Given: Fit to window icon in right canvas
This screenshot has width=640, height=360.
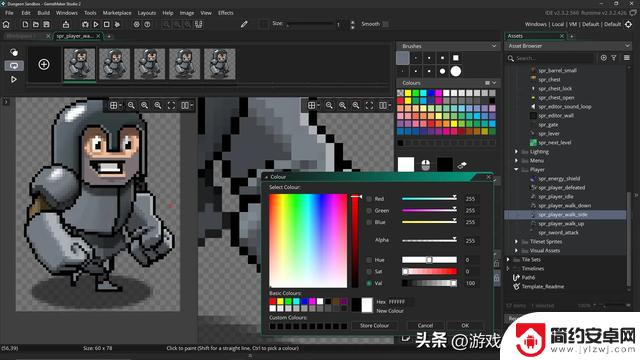Looking at the screenshot, I should click(x=369, y=105).
